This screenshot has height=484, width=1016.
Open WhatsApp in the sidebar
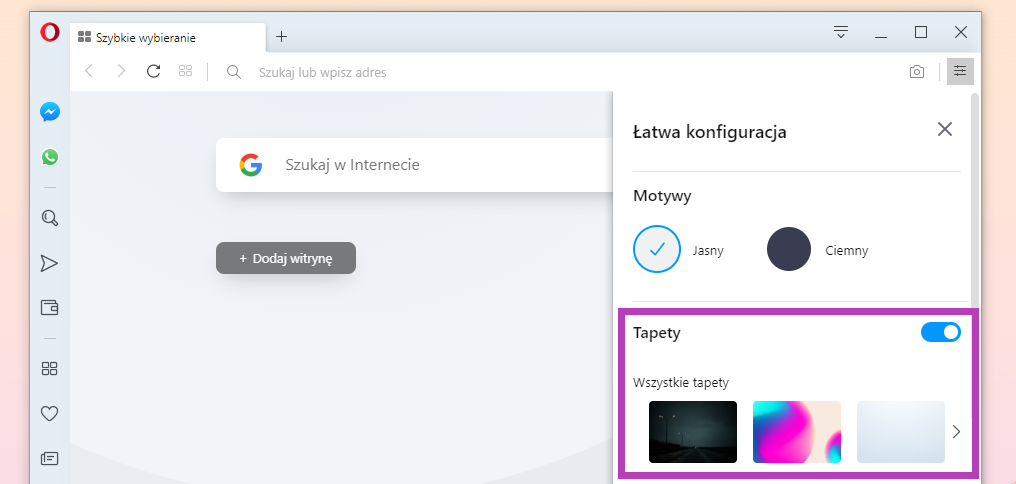tap(50, 157)
